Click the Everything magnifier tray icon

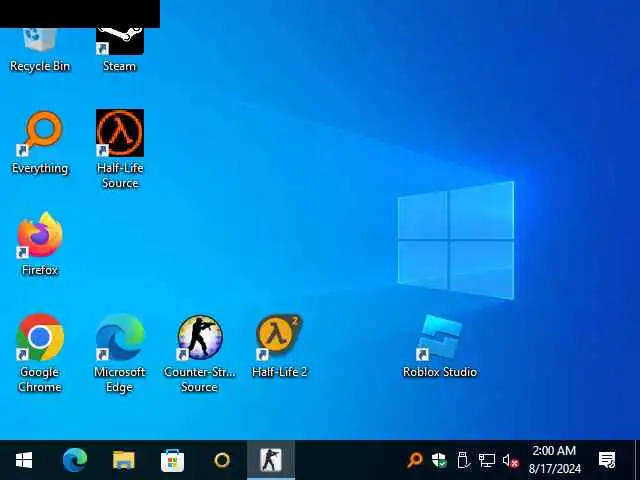414,460
